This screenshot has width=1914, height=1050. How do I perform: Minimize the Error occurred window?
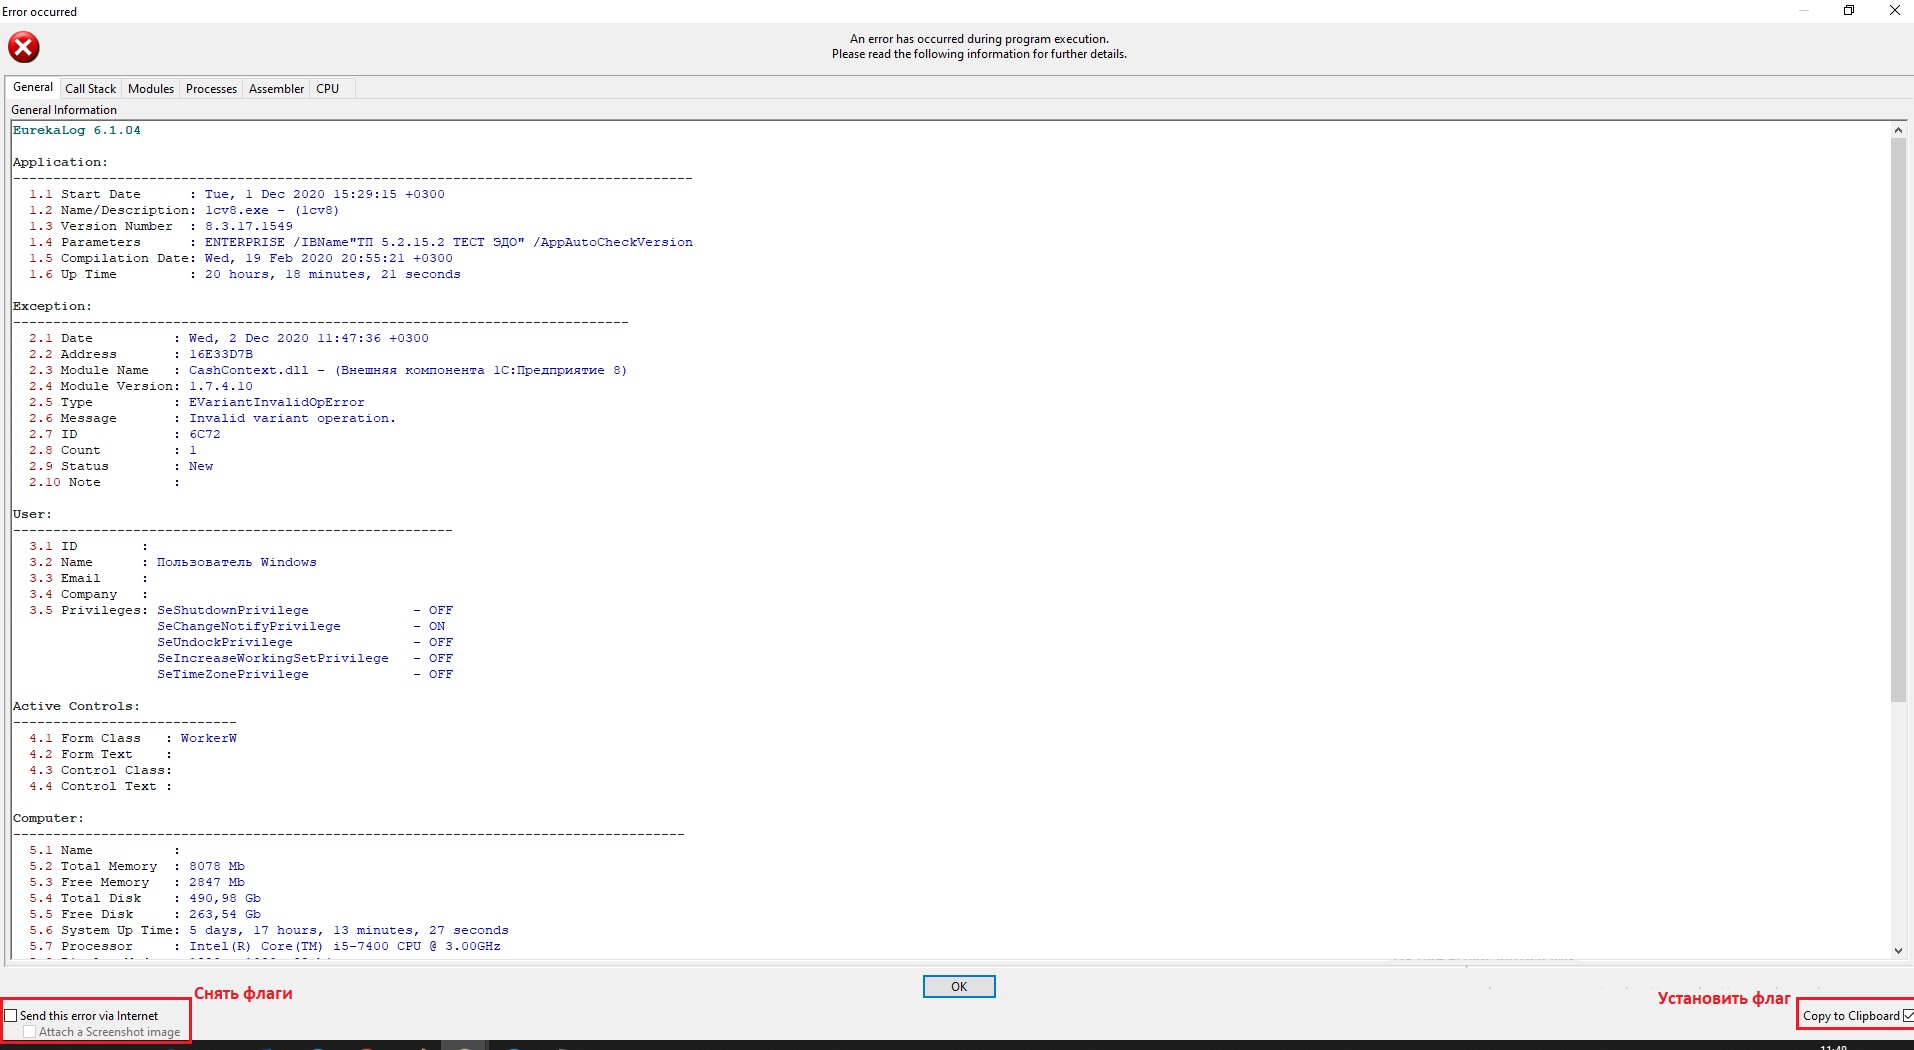pyautogui.click(x=1804, y=11)
